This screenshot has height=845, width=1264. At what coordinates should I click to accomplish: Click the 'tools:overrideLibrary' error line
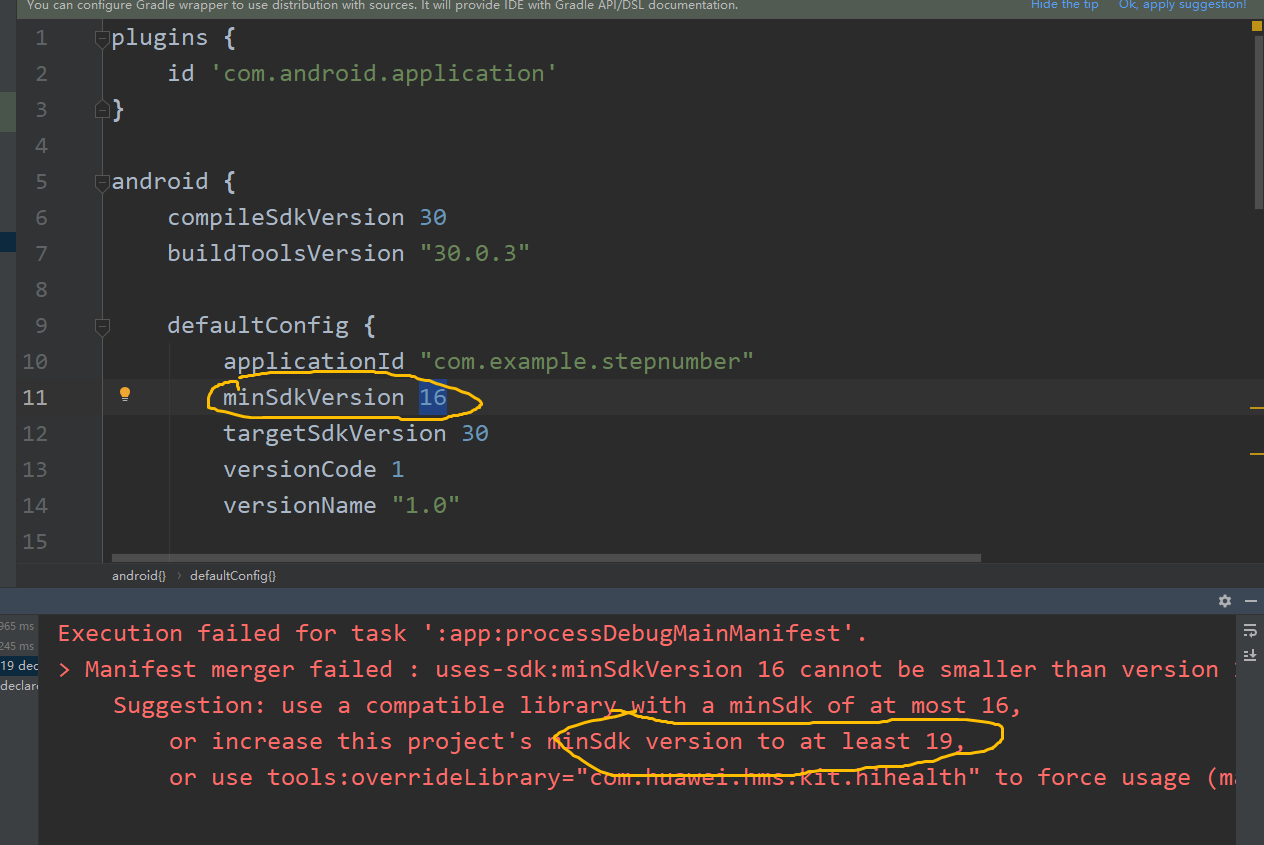(700, 777)
